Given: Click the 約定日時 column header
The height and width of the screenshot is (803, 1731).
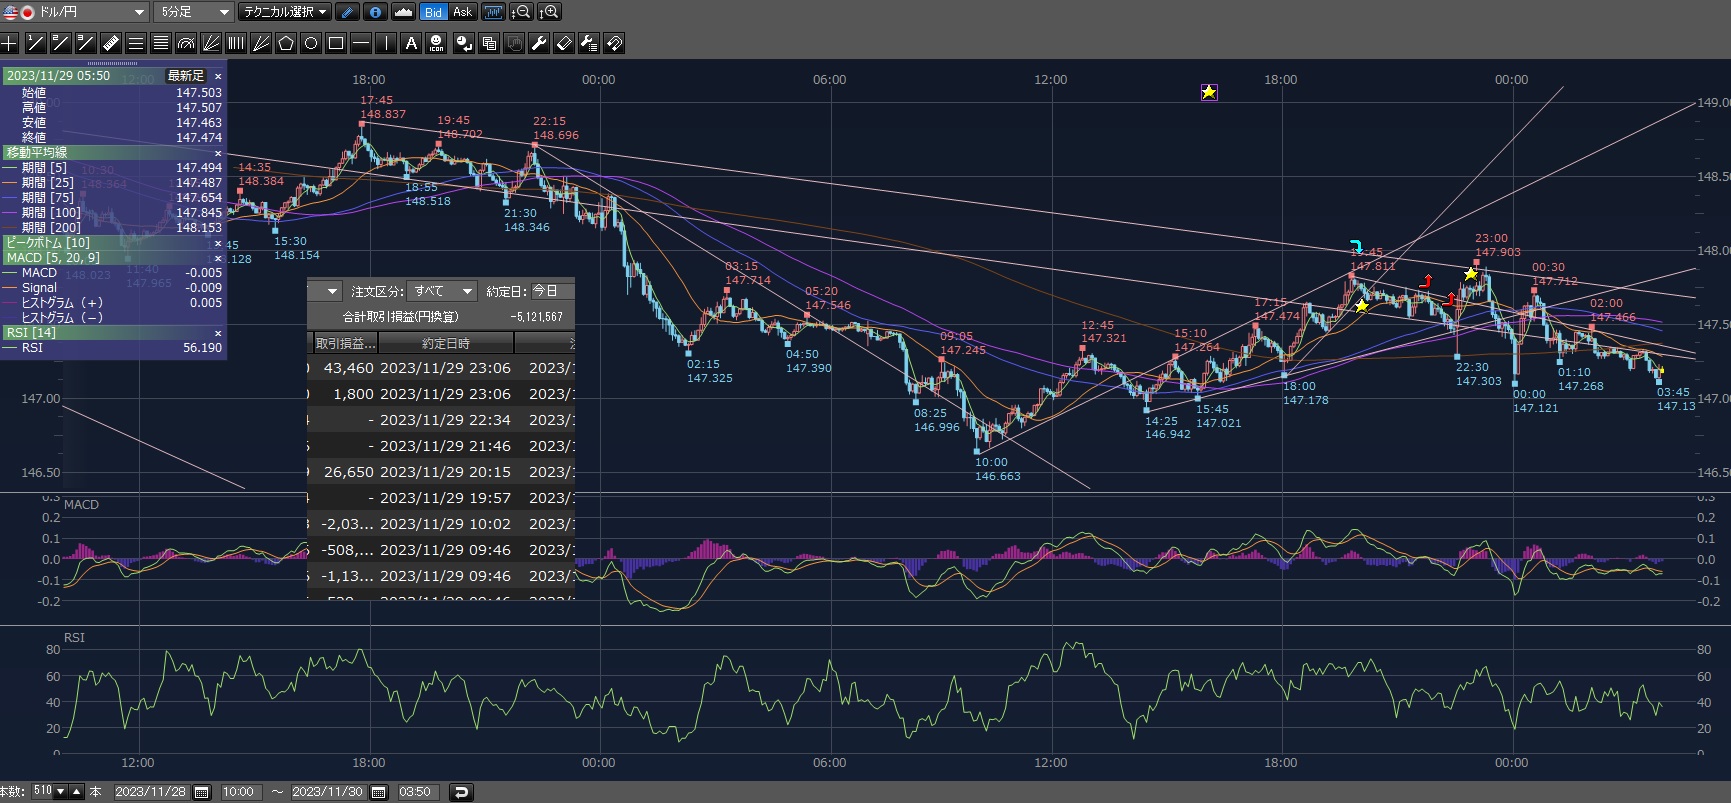Looking at the screenshot, I should click(445, 343).
